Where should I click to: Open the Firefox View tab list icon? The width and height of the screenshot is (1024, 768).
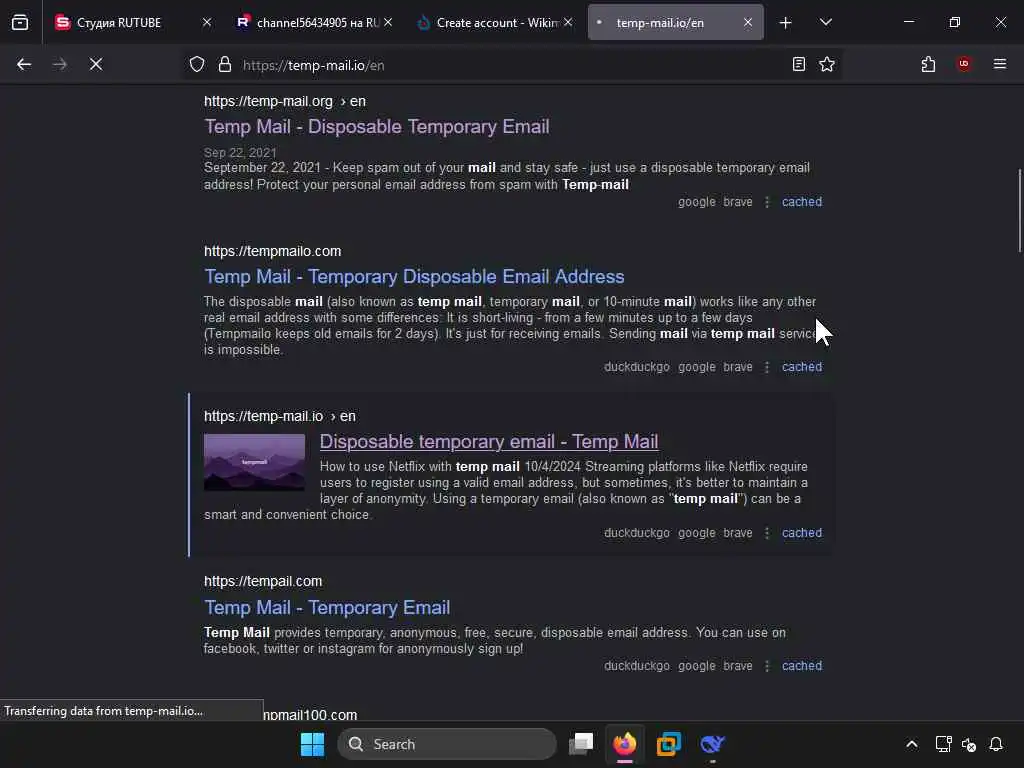click(x=20, y=22)
